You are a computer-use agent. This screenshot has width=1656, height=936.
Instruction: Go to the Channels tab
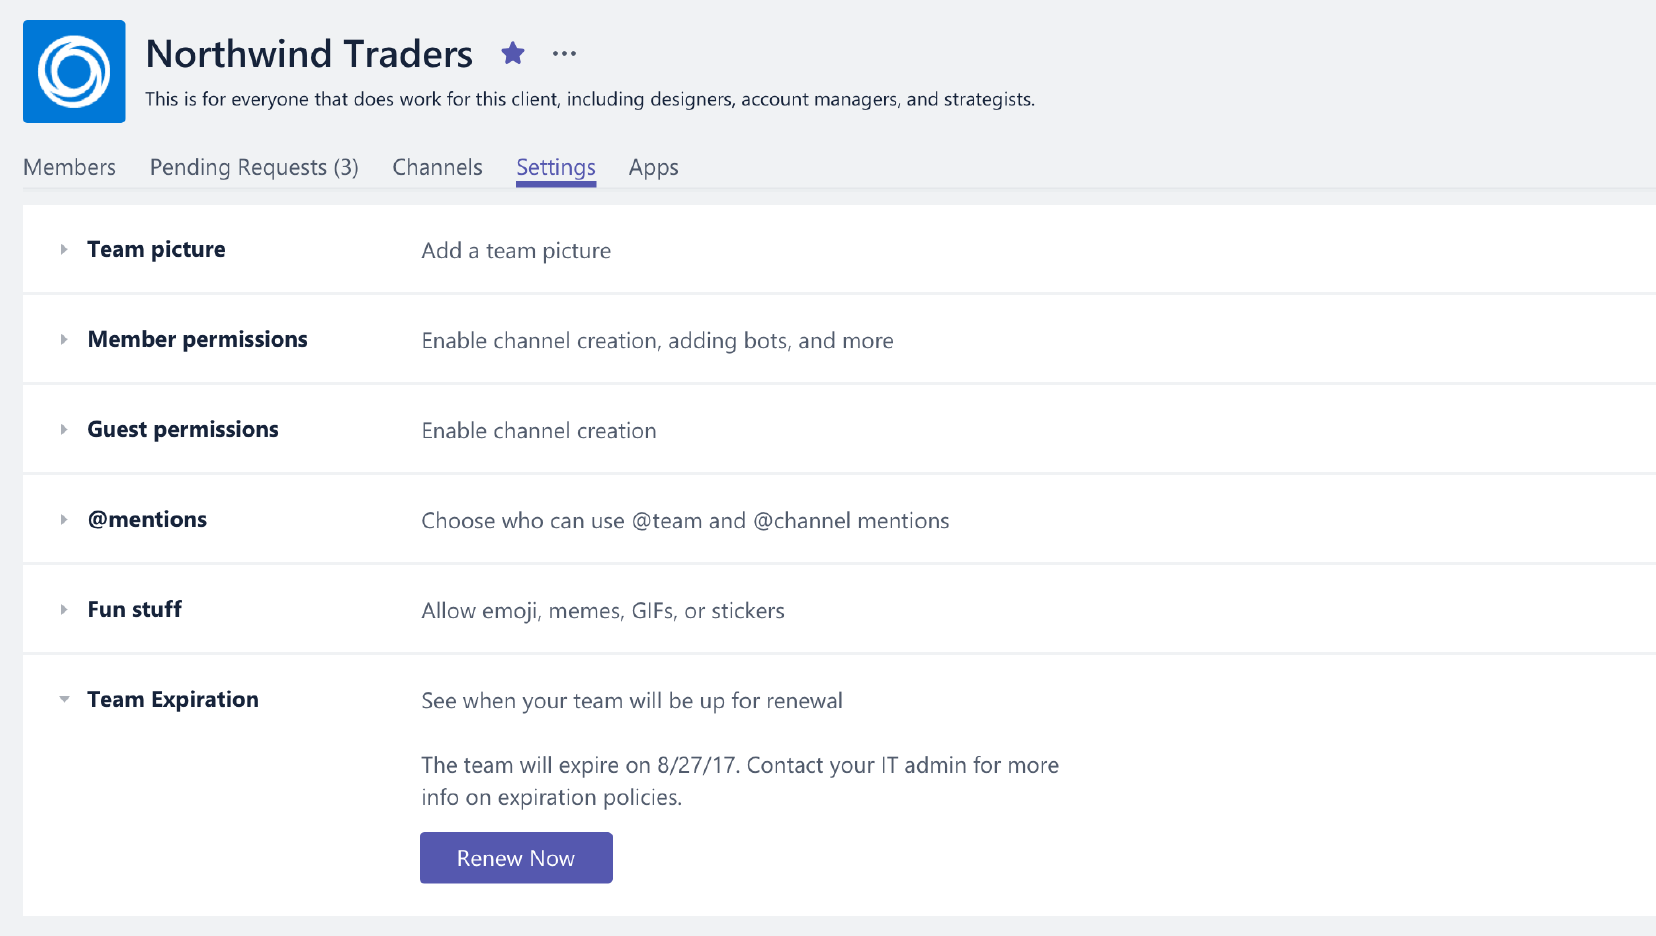coord(437,167)
